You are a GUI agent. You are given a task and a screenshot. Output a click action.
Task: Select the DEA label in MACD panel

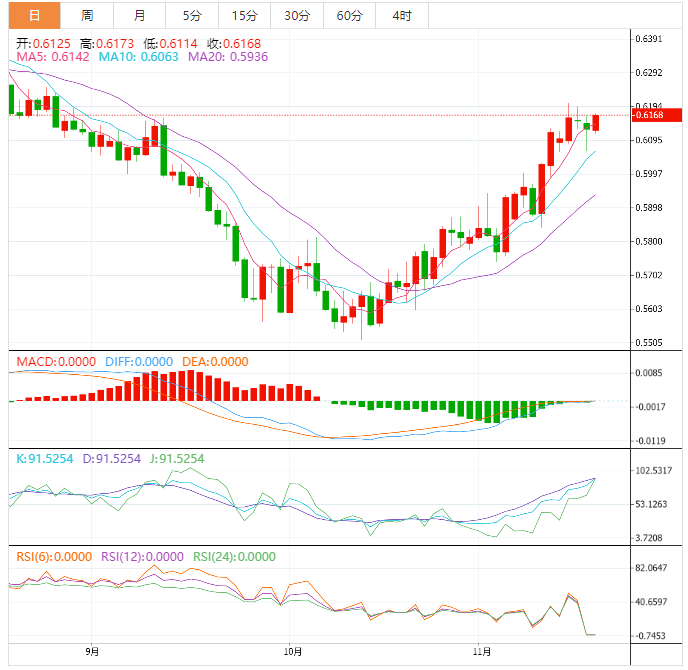215,362
